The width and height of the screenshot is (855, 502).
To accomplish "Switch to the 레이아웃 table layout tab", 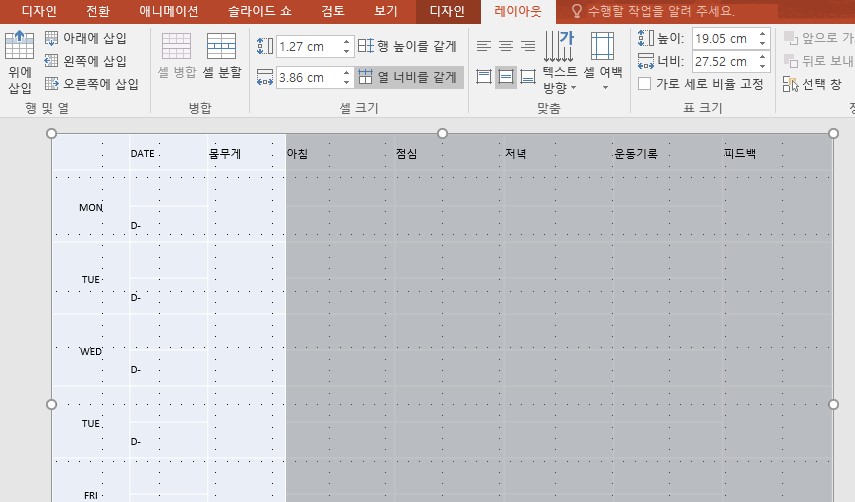I will [x=518, y=11].
